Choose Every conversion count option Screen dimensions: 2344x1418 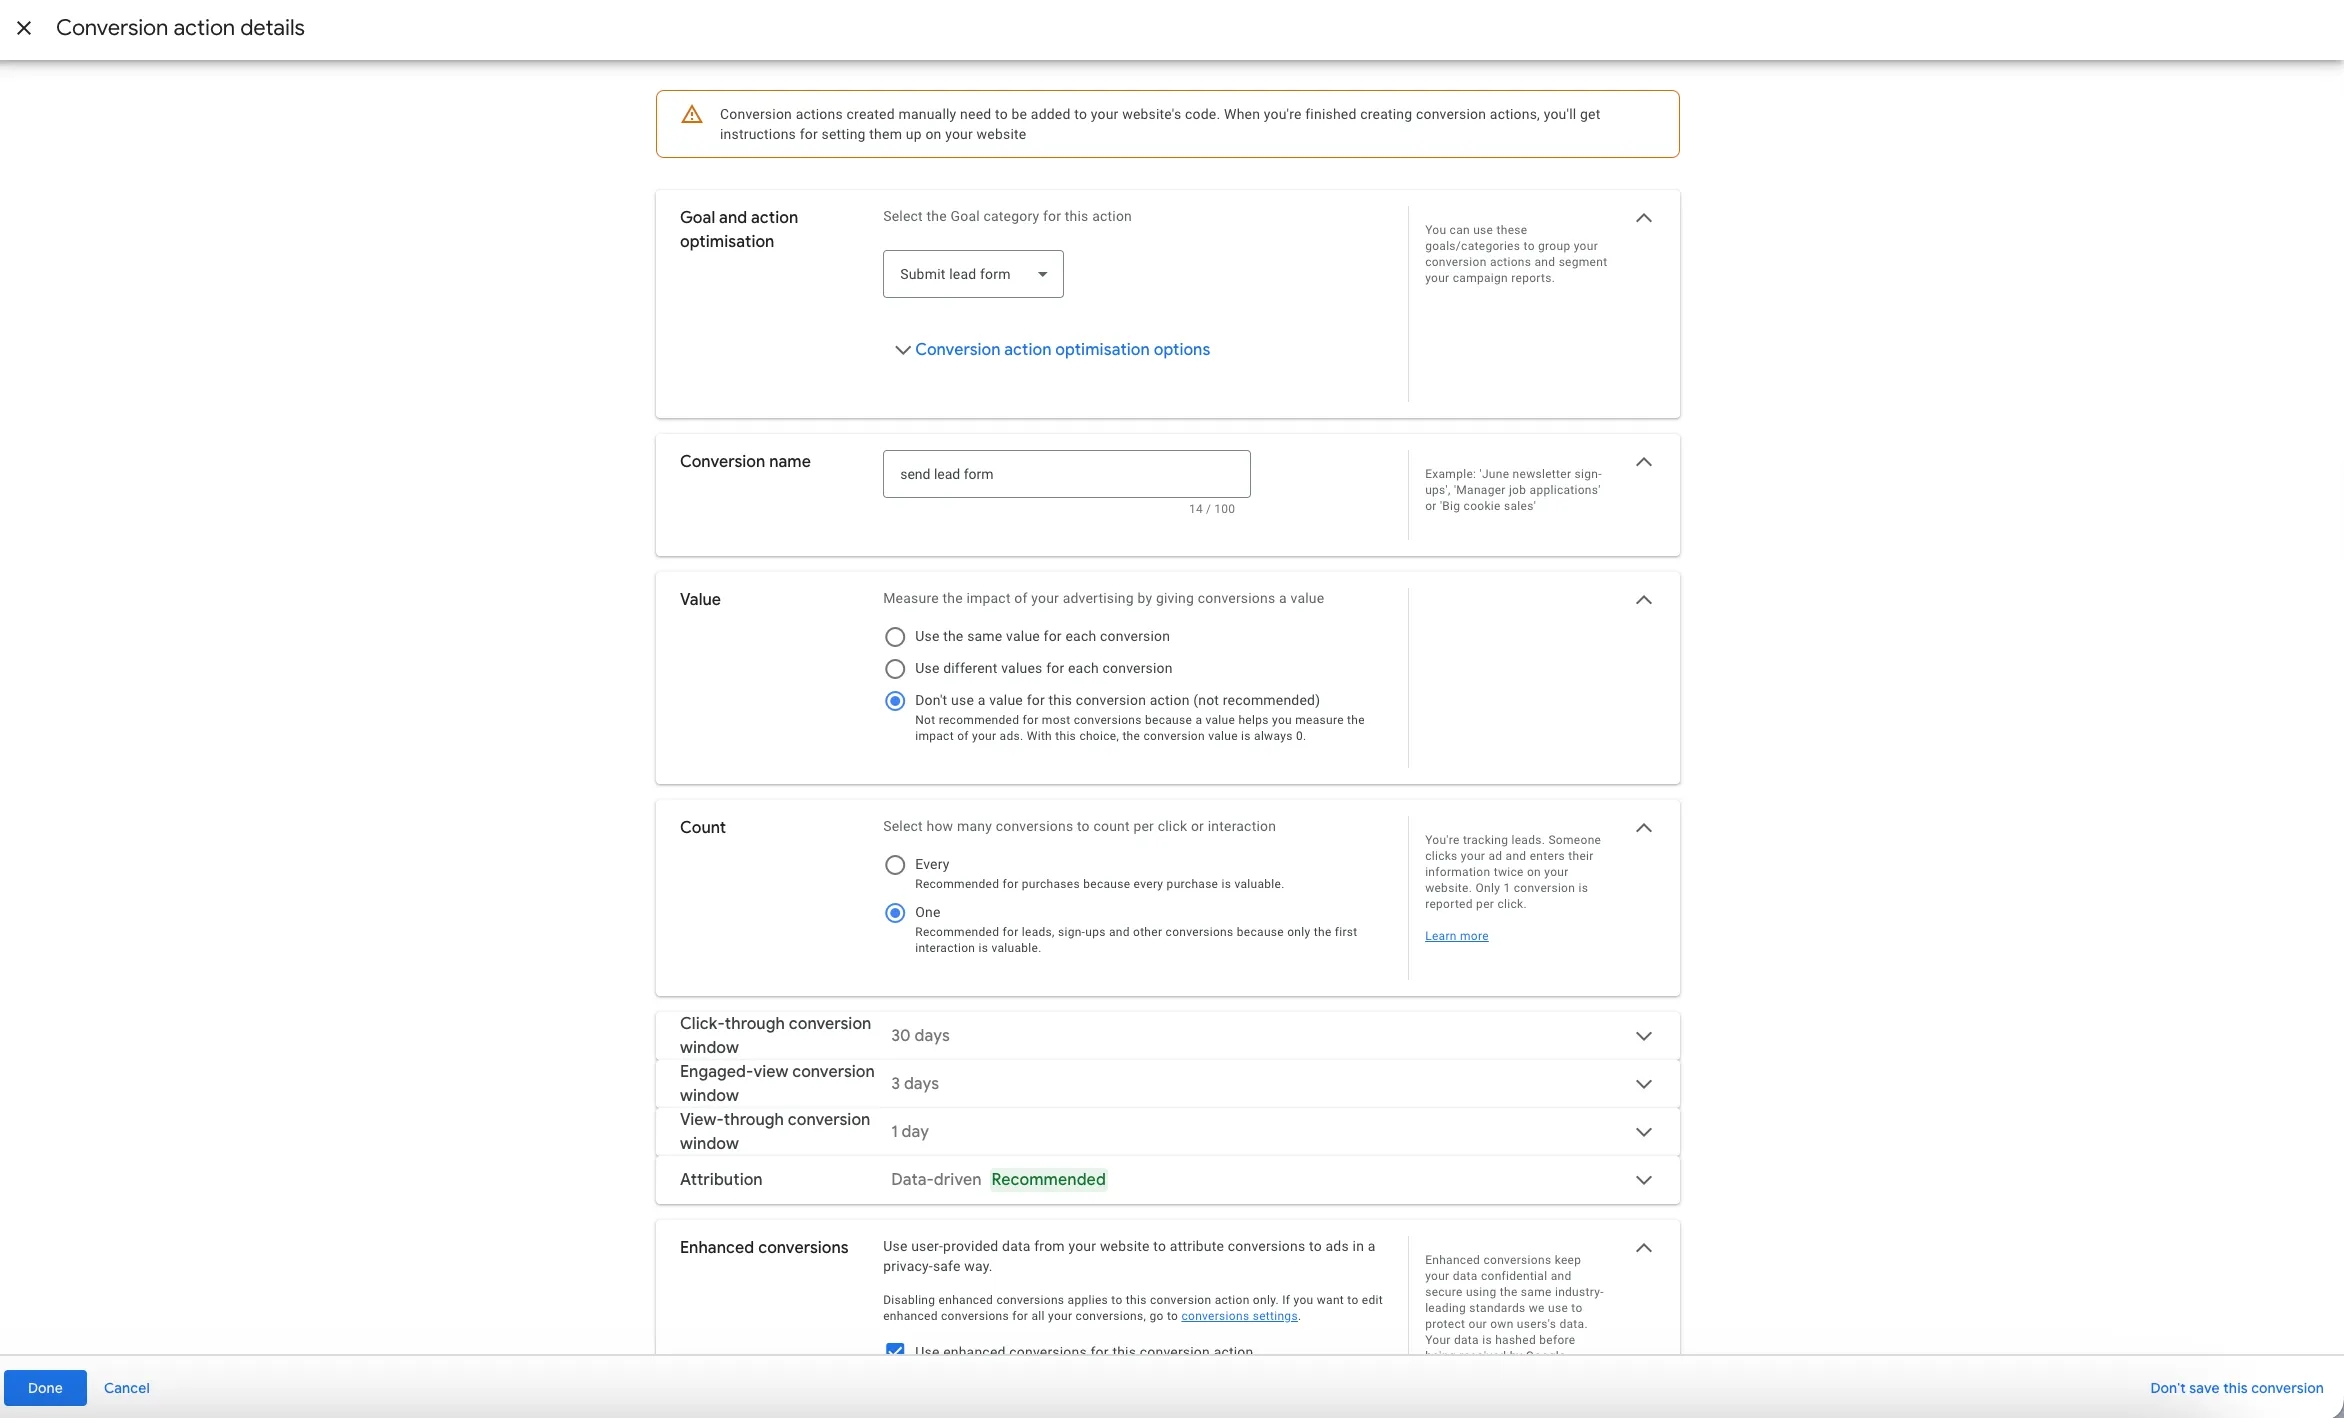895,865
